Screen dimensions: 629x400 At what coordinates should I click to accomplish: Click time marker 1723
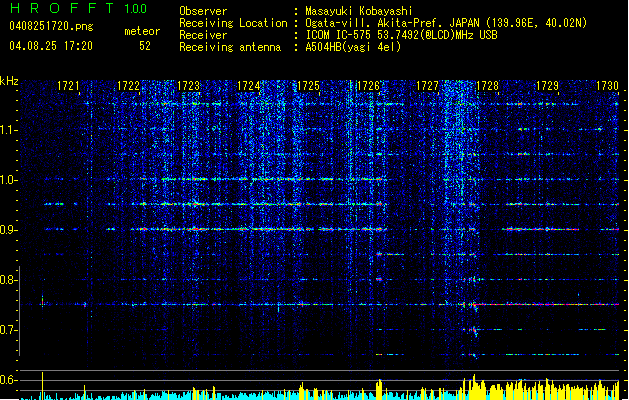188,86
